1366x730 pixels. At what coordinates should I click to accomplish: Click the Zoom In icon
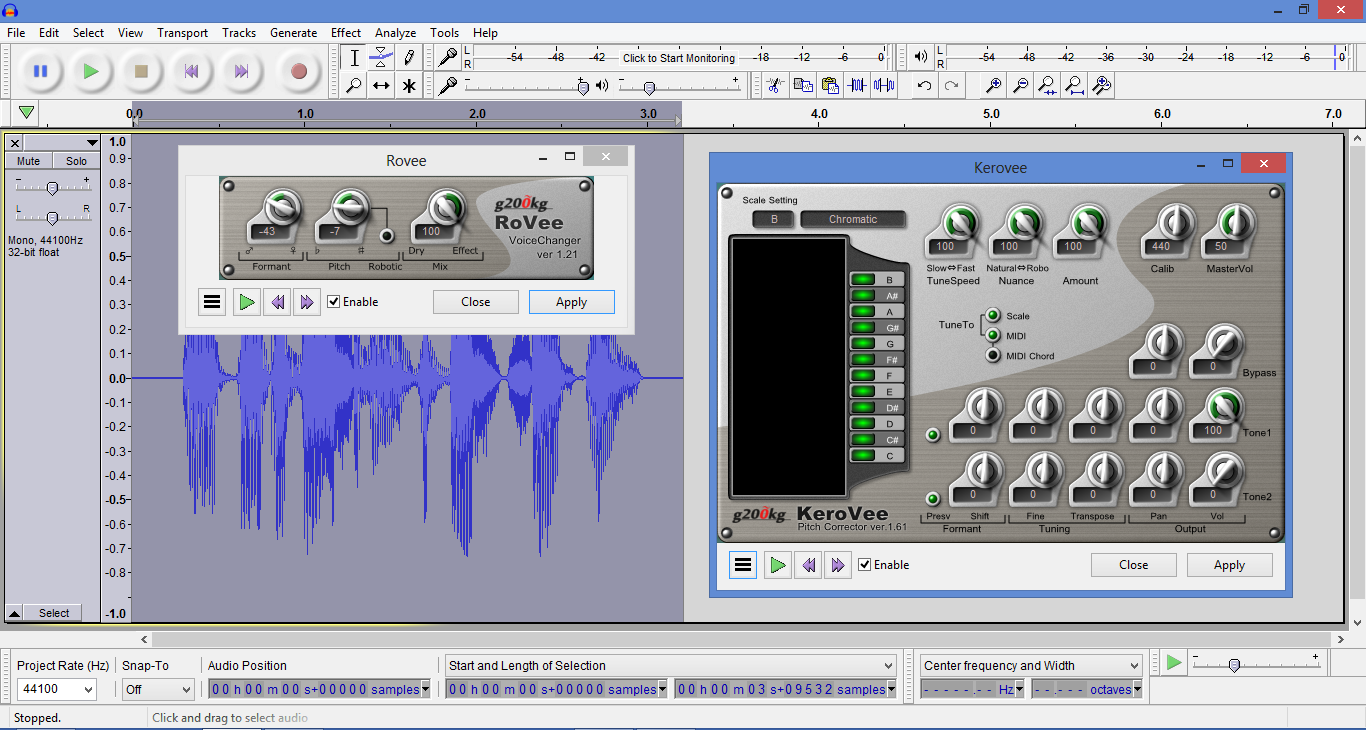coord(993,86)
